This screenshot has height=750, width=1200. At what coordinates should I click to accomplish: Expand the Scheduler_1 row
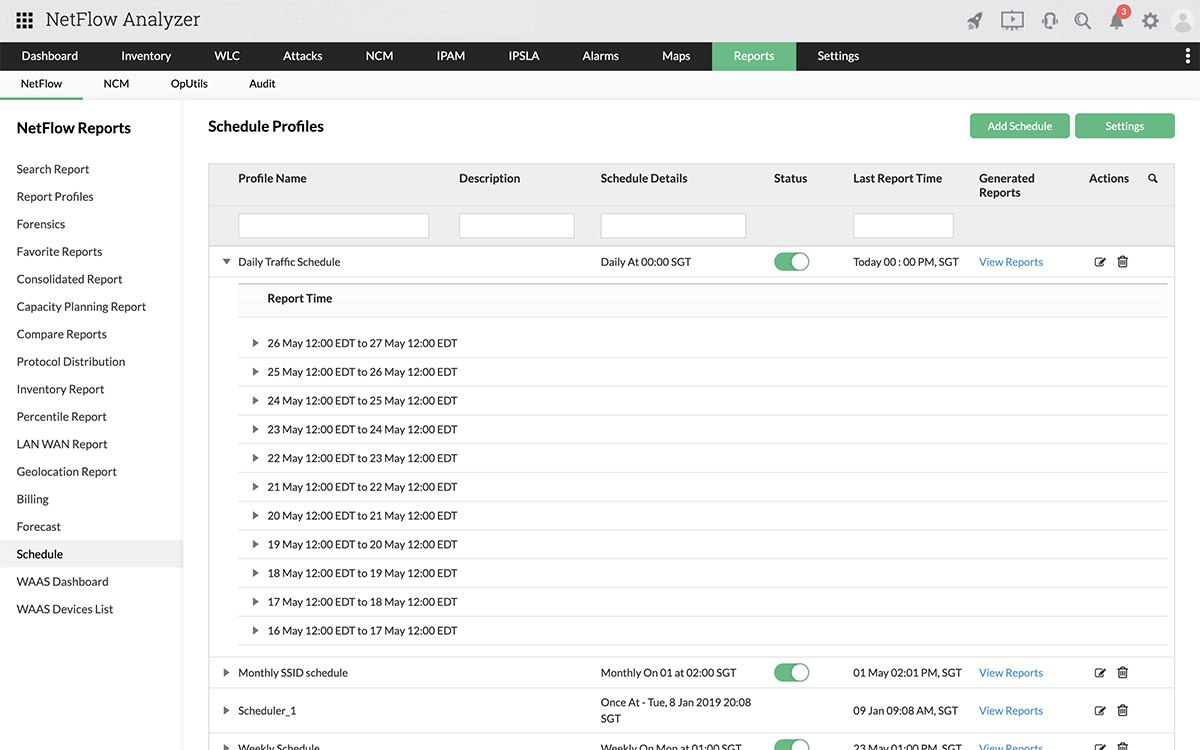coord(226,711)
